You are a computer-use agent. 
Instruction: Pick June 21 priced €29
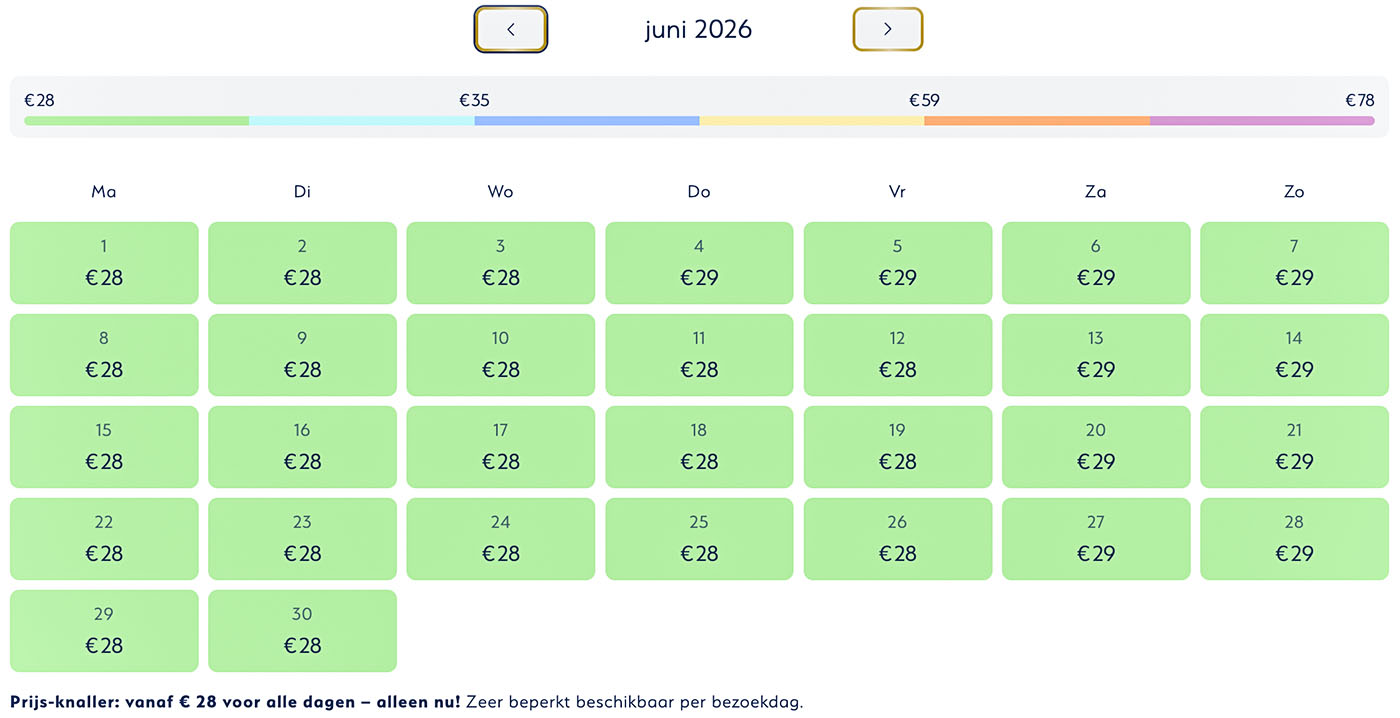tap(1294, 447)
